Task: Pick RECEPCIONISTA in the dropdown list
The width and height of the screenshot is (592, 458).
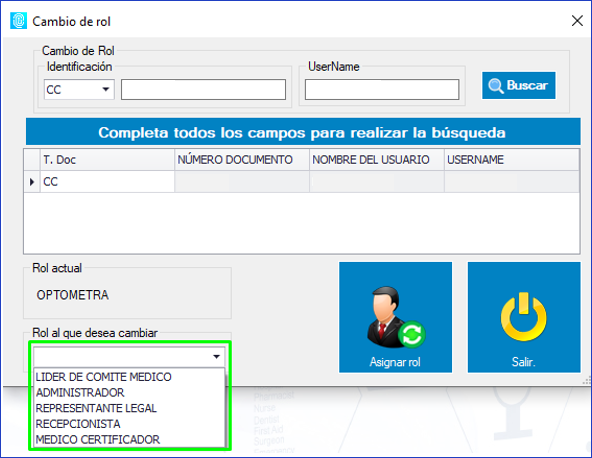Action: coord(129,424)
